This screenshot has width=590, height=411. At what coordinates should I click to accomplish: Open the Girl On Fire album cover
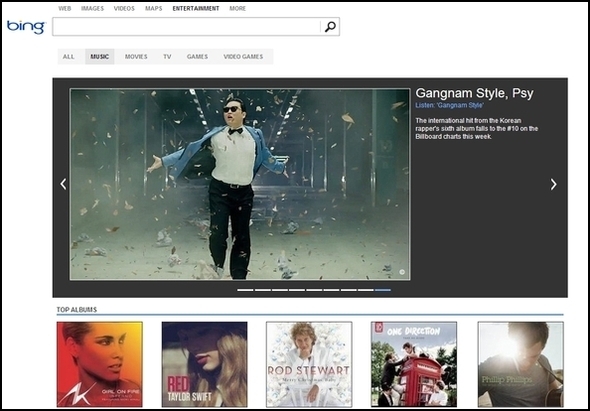coord(100,364)
